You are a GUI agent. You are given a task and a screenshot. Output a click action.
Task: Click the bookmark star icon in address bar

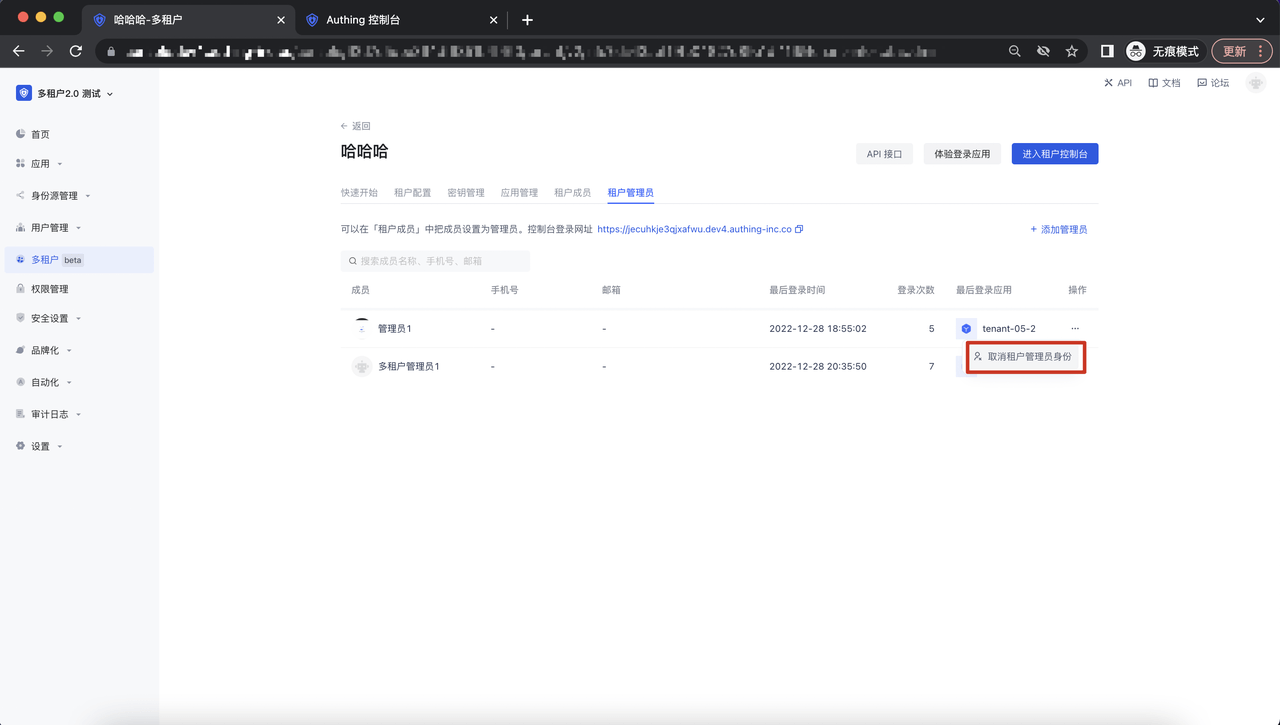click(x=1072, y=51)
